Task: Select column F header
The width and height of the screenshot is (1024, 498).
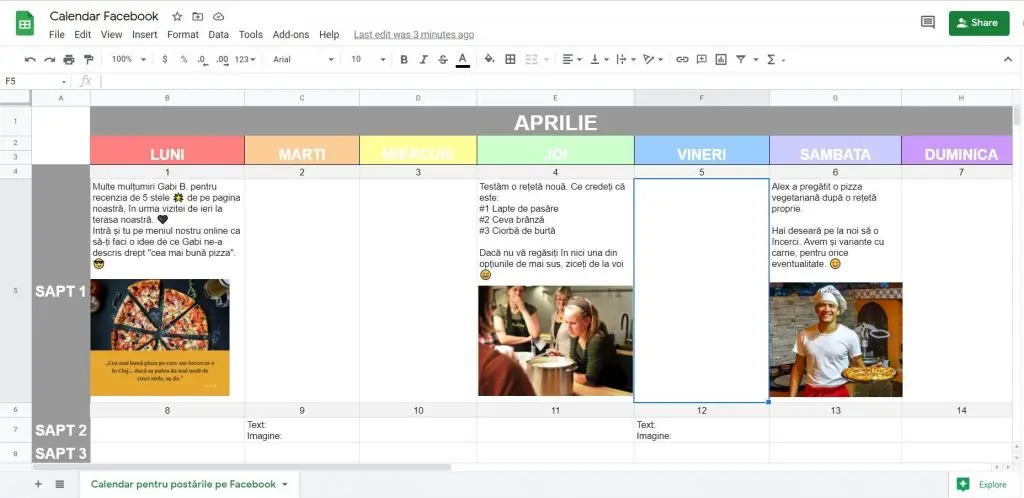Action: pos(701,98)
